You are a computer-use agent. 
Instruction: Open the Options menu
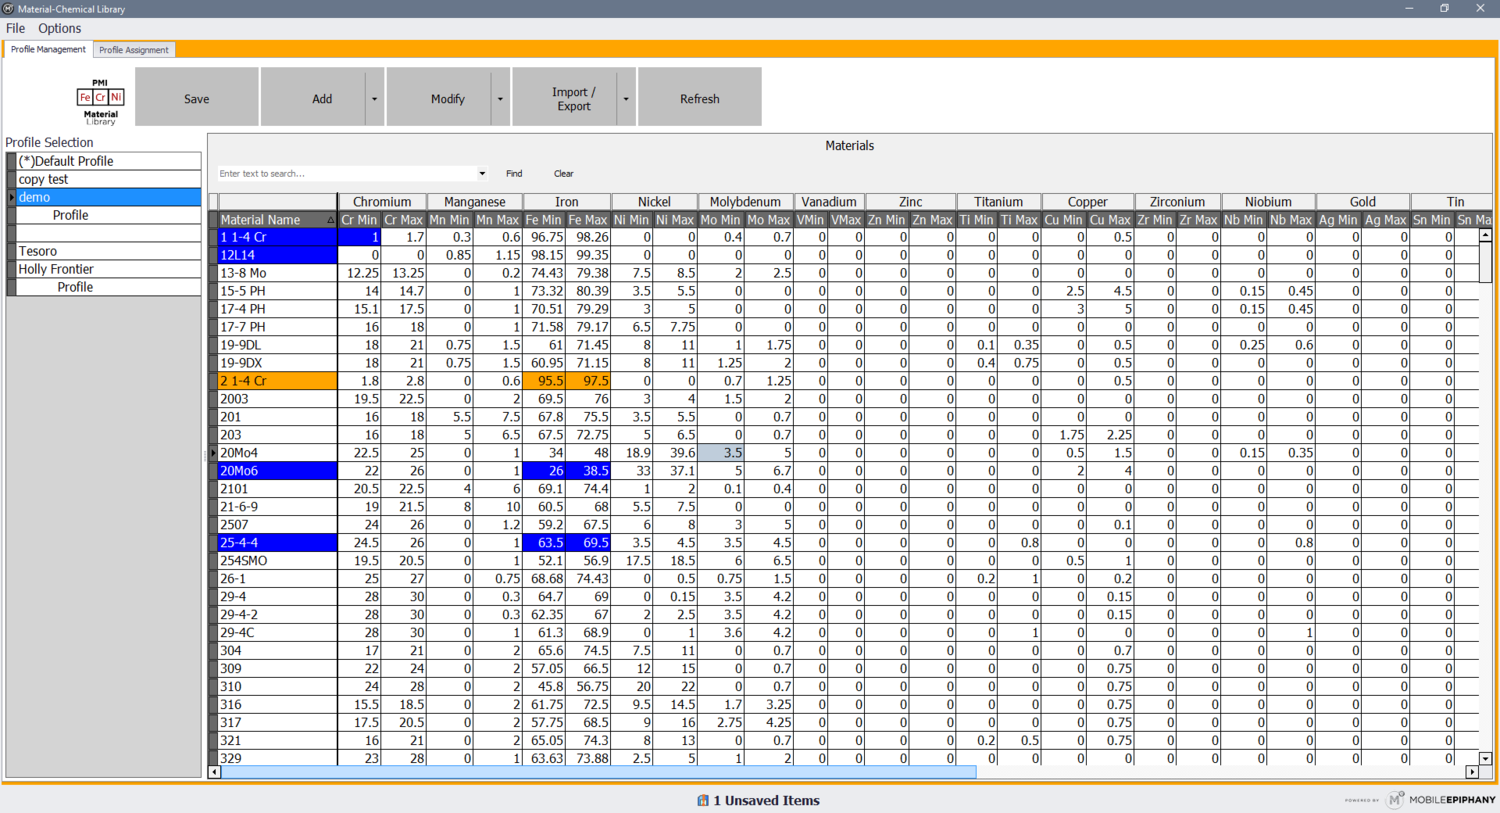pos(60,28)
